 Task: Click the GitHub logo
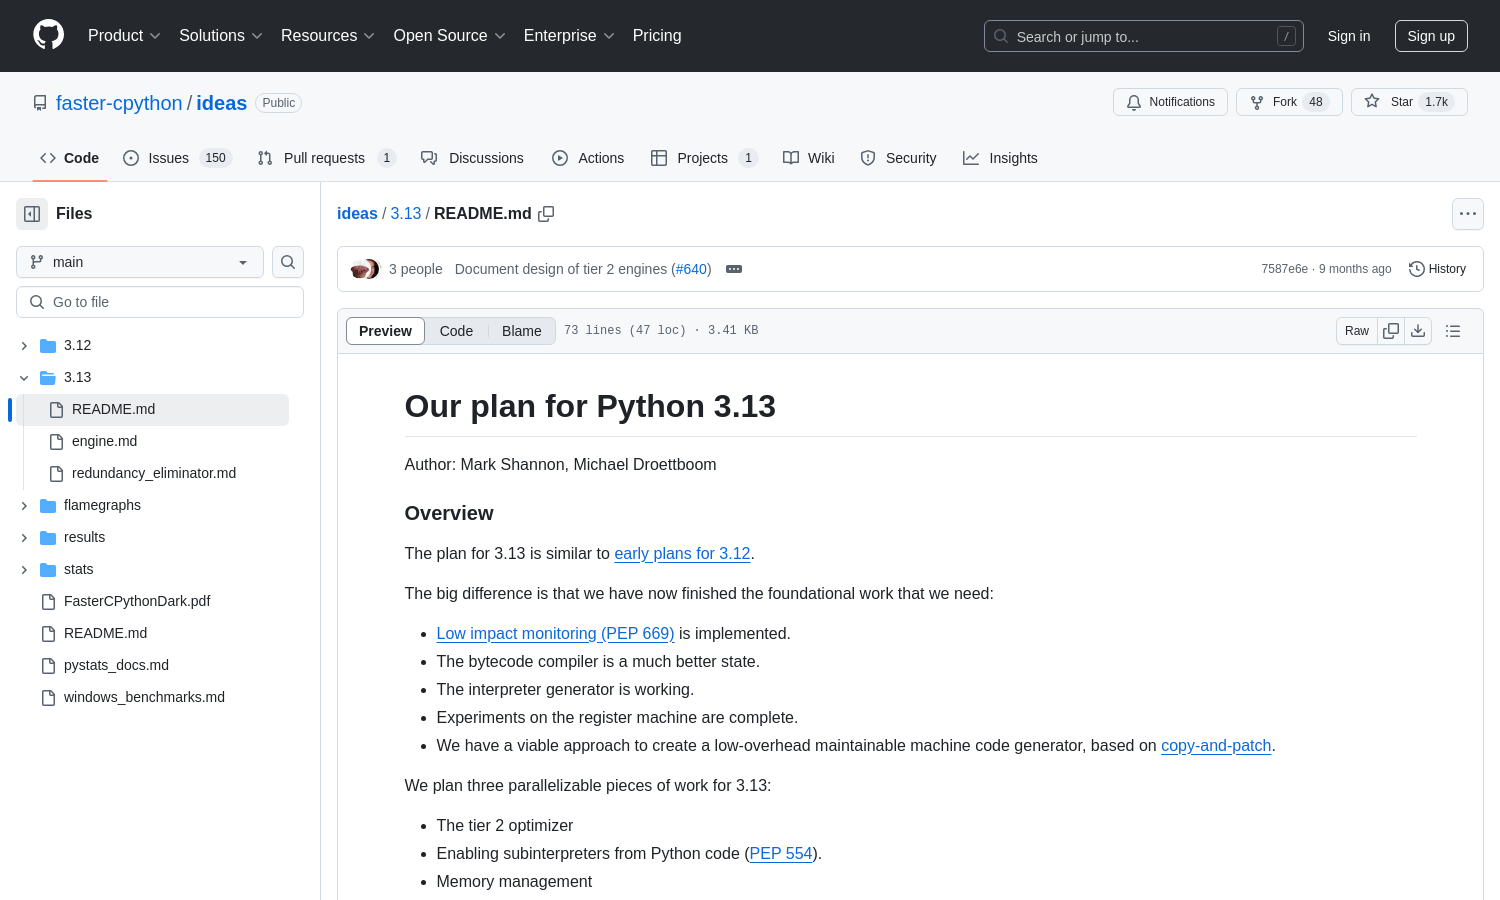click(48, 35)
